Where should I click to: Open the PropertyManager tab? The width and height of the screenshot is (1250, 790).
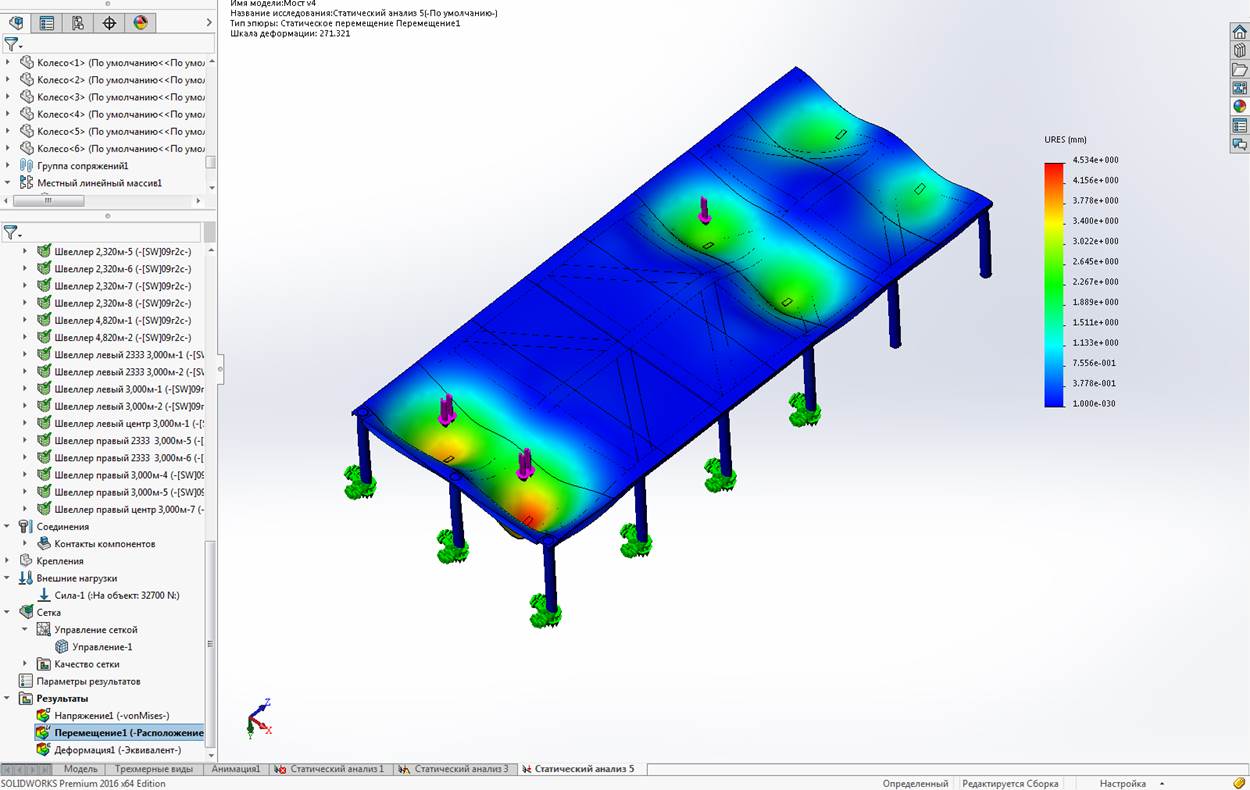click(x=46, y=22)
